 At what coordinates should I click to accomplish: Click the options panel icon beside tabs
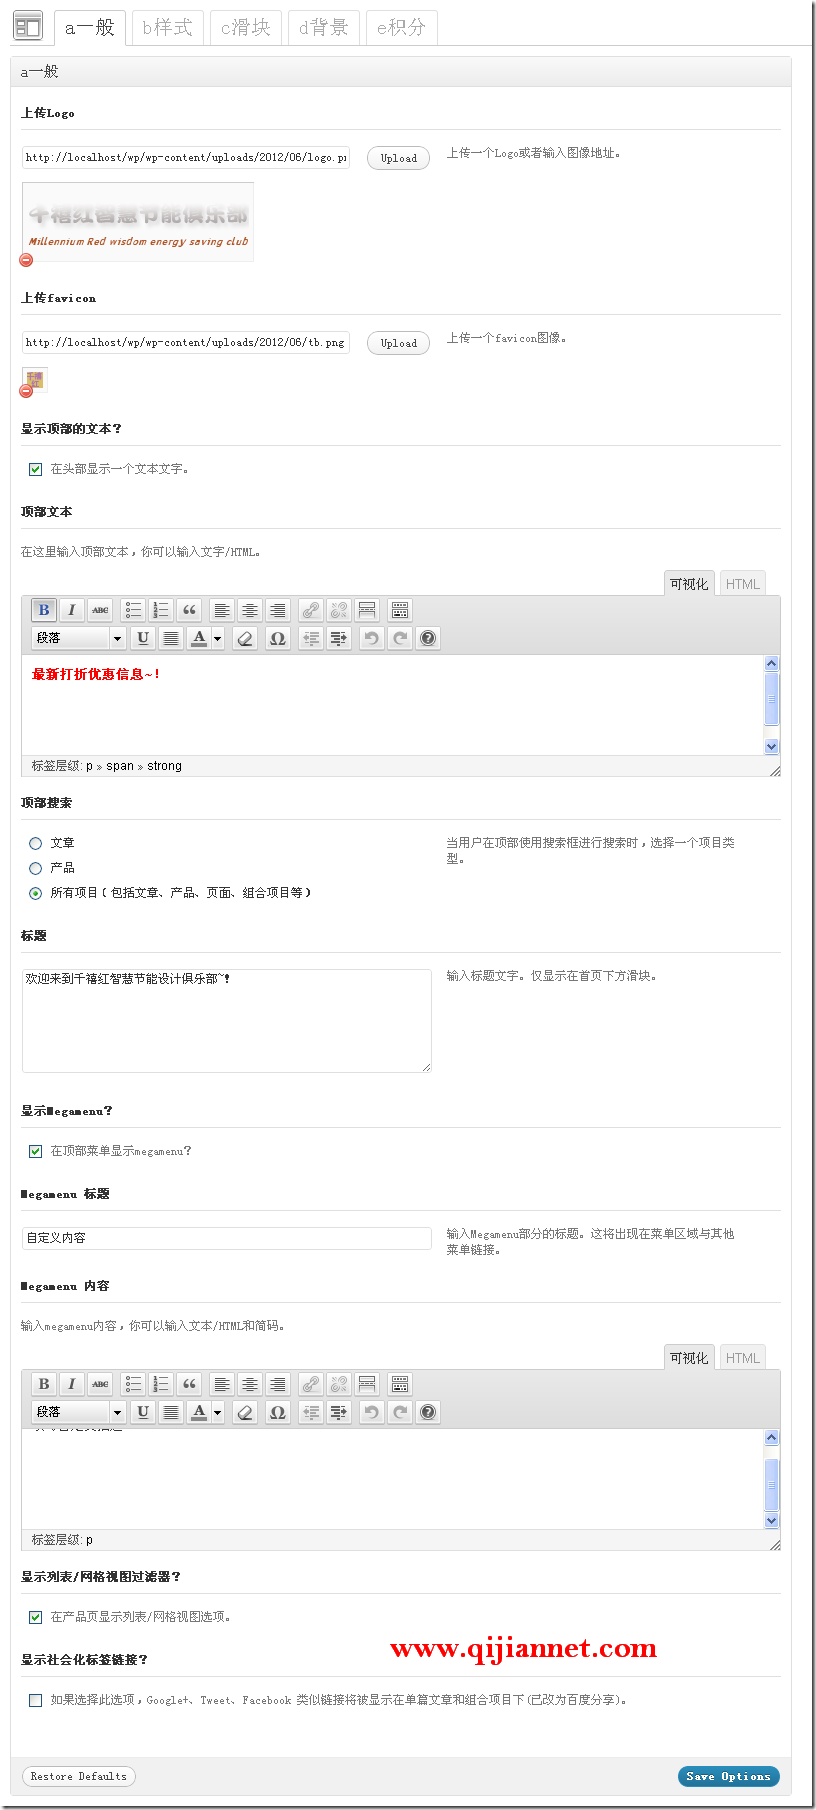click(x=28, y=27)
